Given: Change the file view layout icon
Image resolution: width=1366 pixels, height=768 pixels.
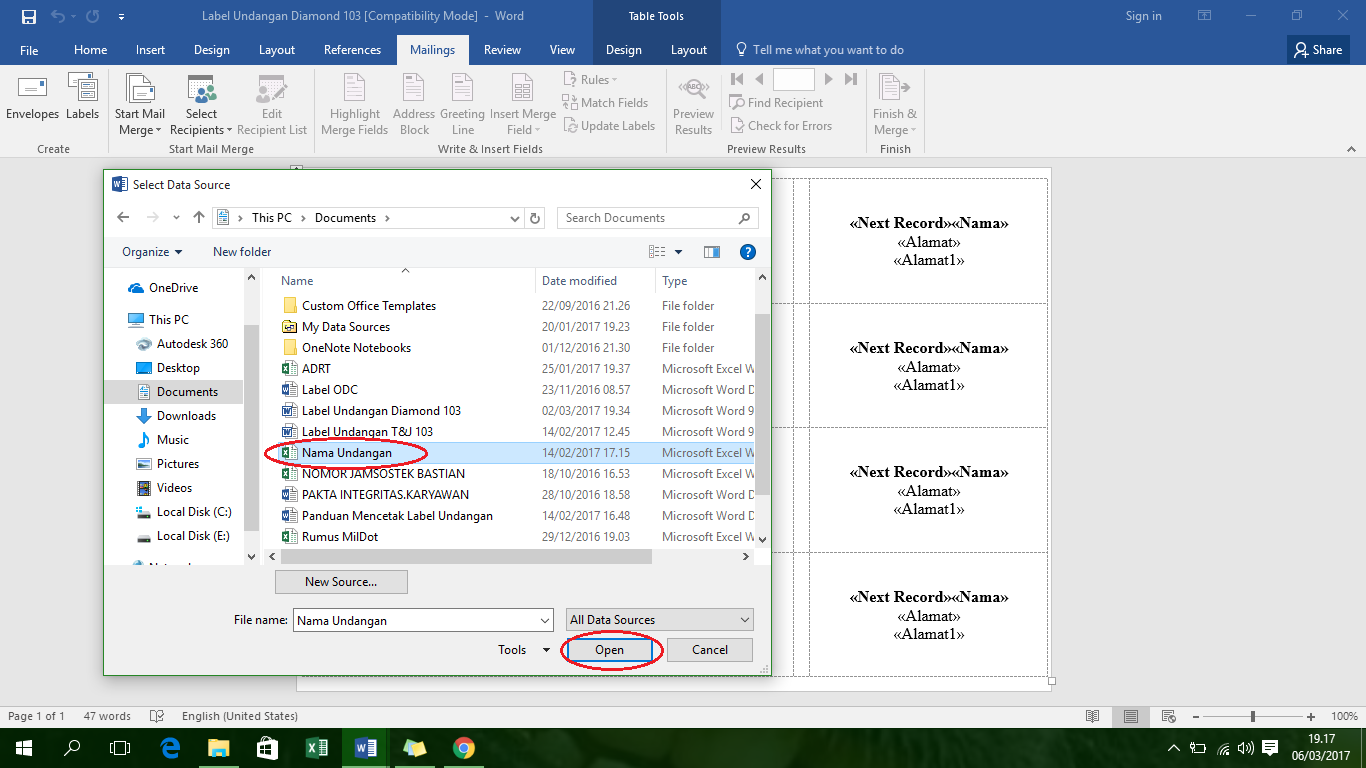Looking at the screenshot, I should (x=657, y=252).
